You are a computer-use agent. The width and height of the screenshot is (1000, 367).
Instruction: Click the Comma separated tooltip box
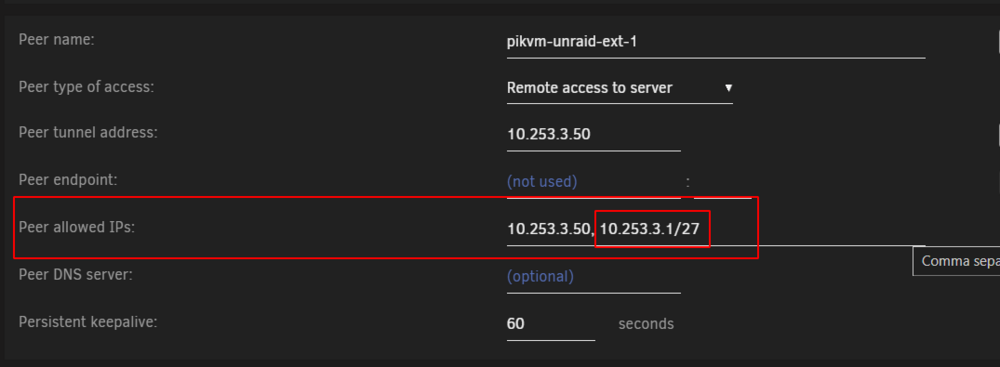click(957, 261)
